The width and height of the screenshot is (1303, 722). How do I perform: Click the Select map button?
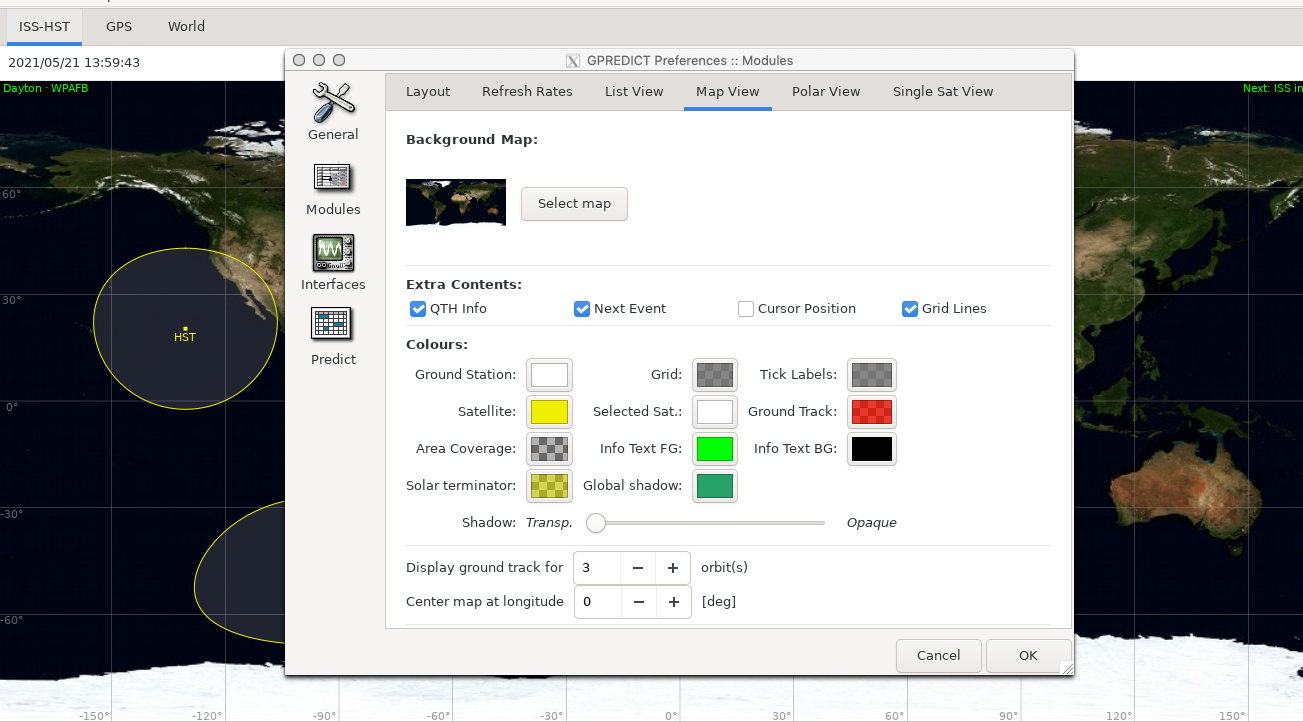tap(574, 203)
